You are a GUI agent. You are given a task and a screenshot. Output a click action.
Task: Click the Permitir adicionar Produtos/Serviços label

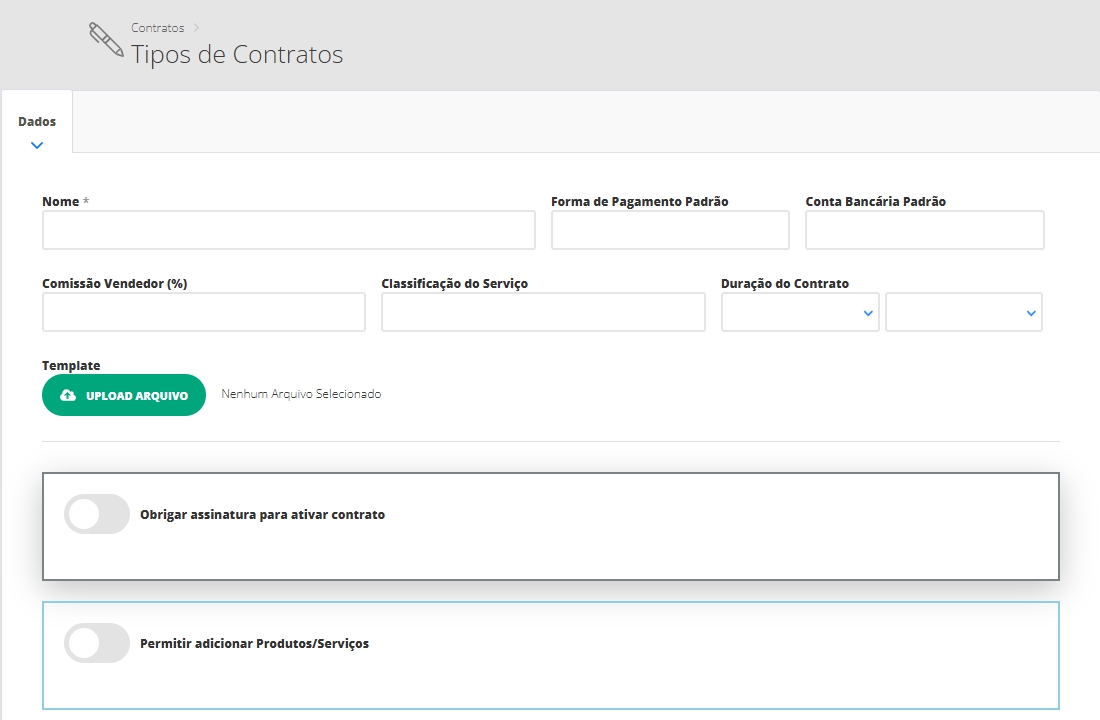(254, 644)
